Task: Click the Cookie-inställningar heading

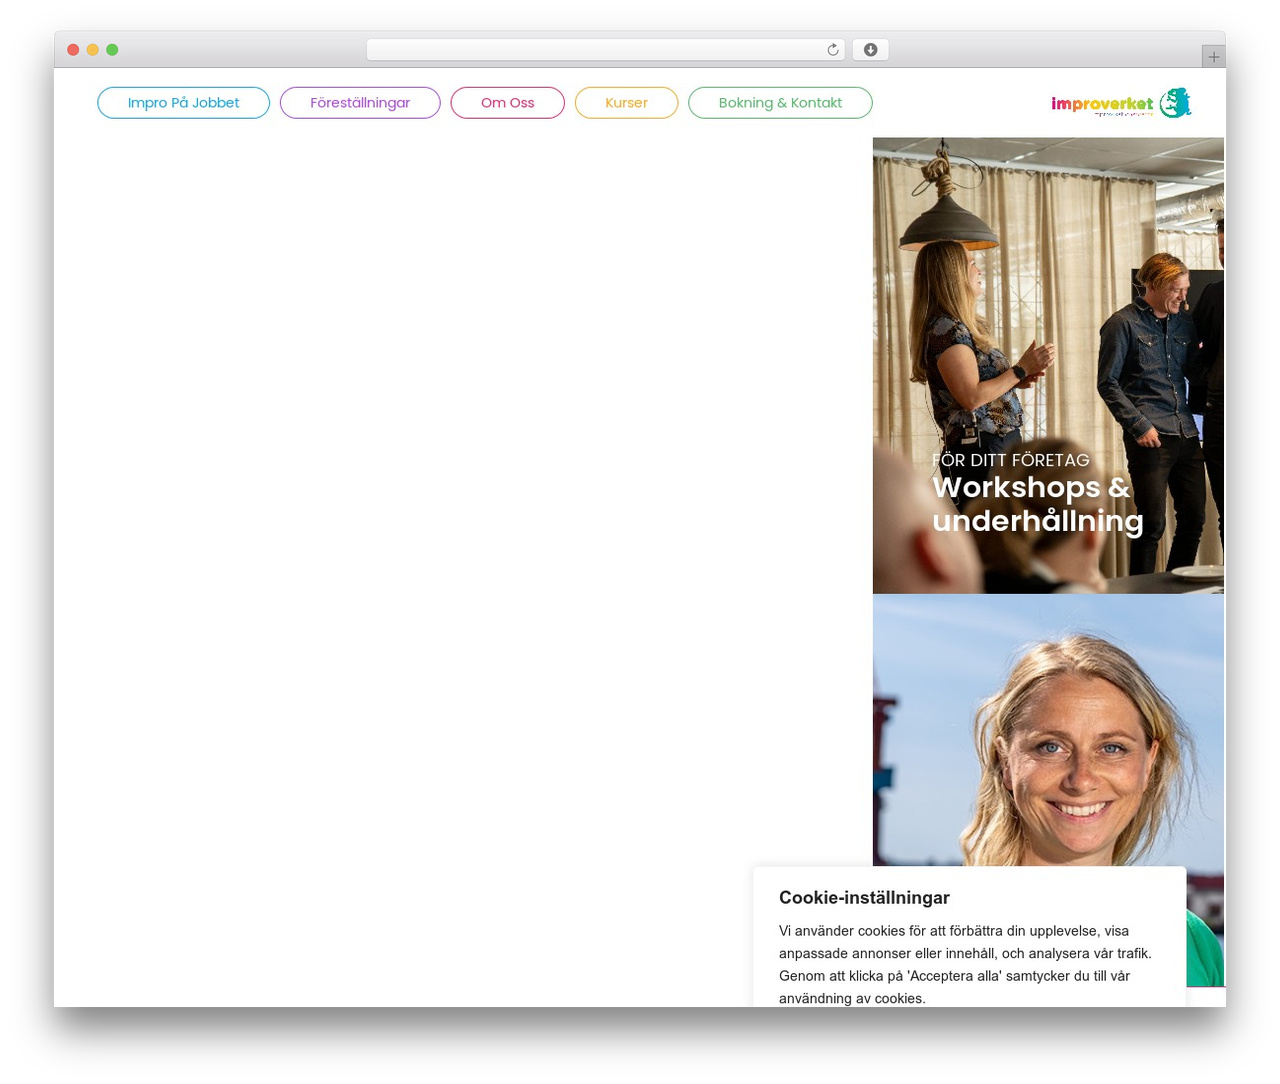Action: 864,898
